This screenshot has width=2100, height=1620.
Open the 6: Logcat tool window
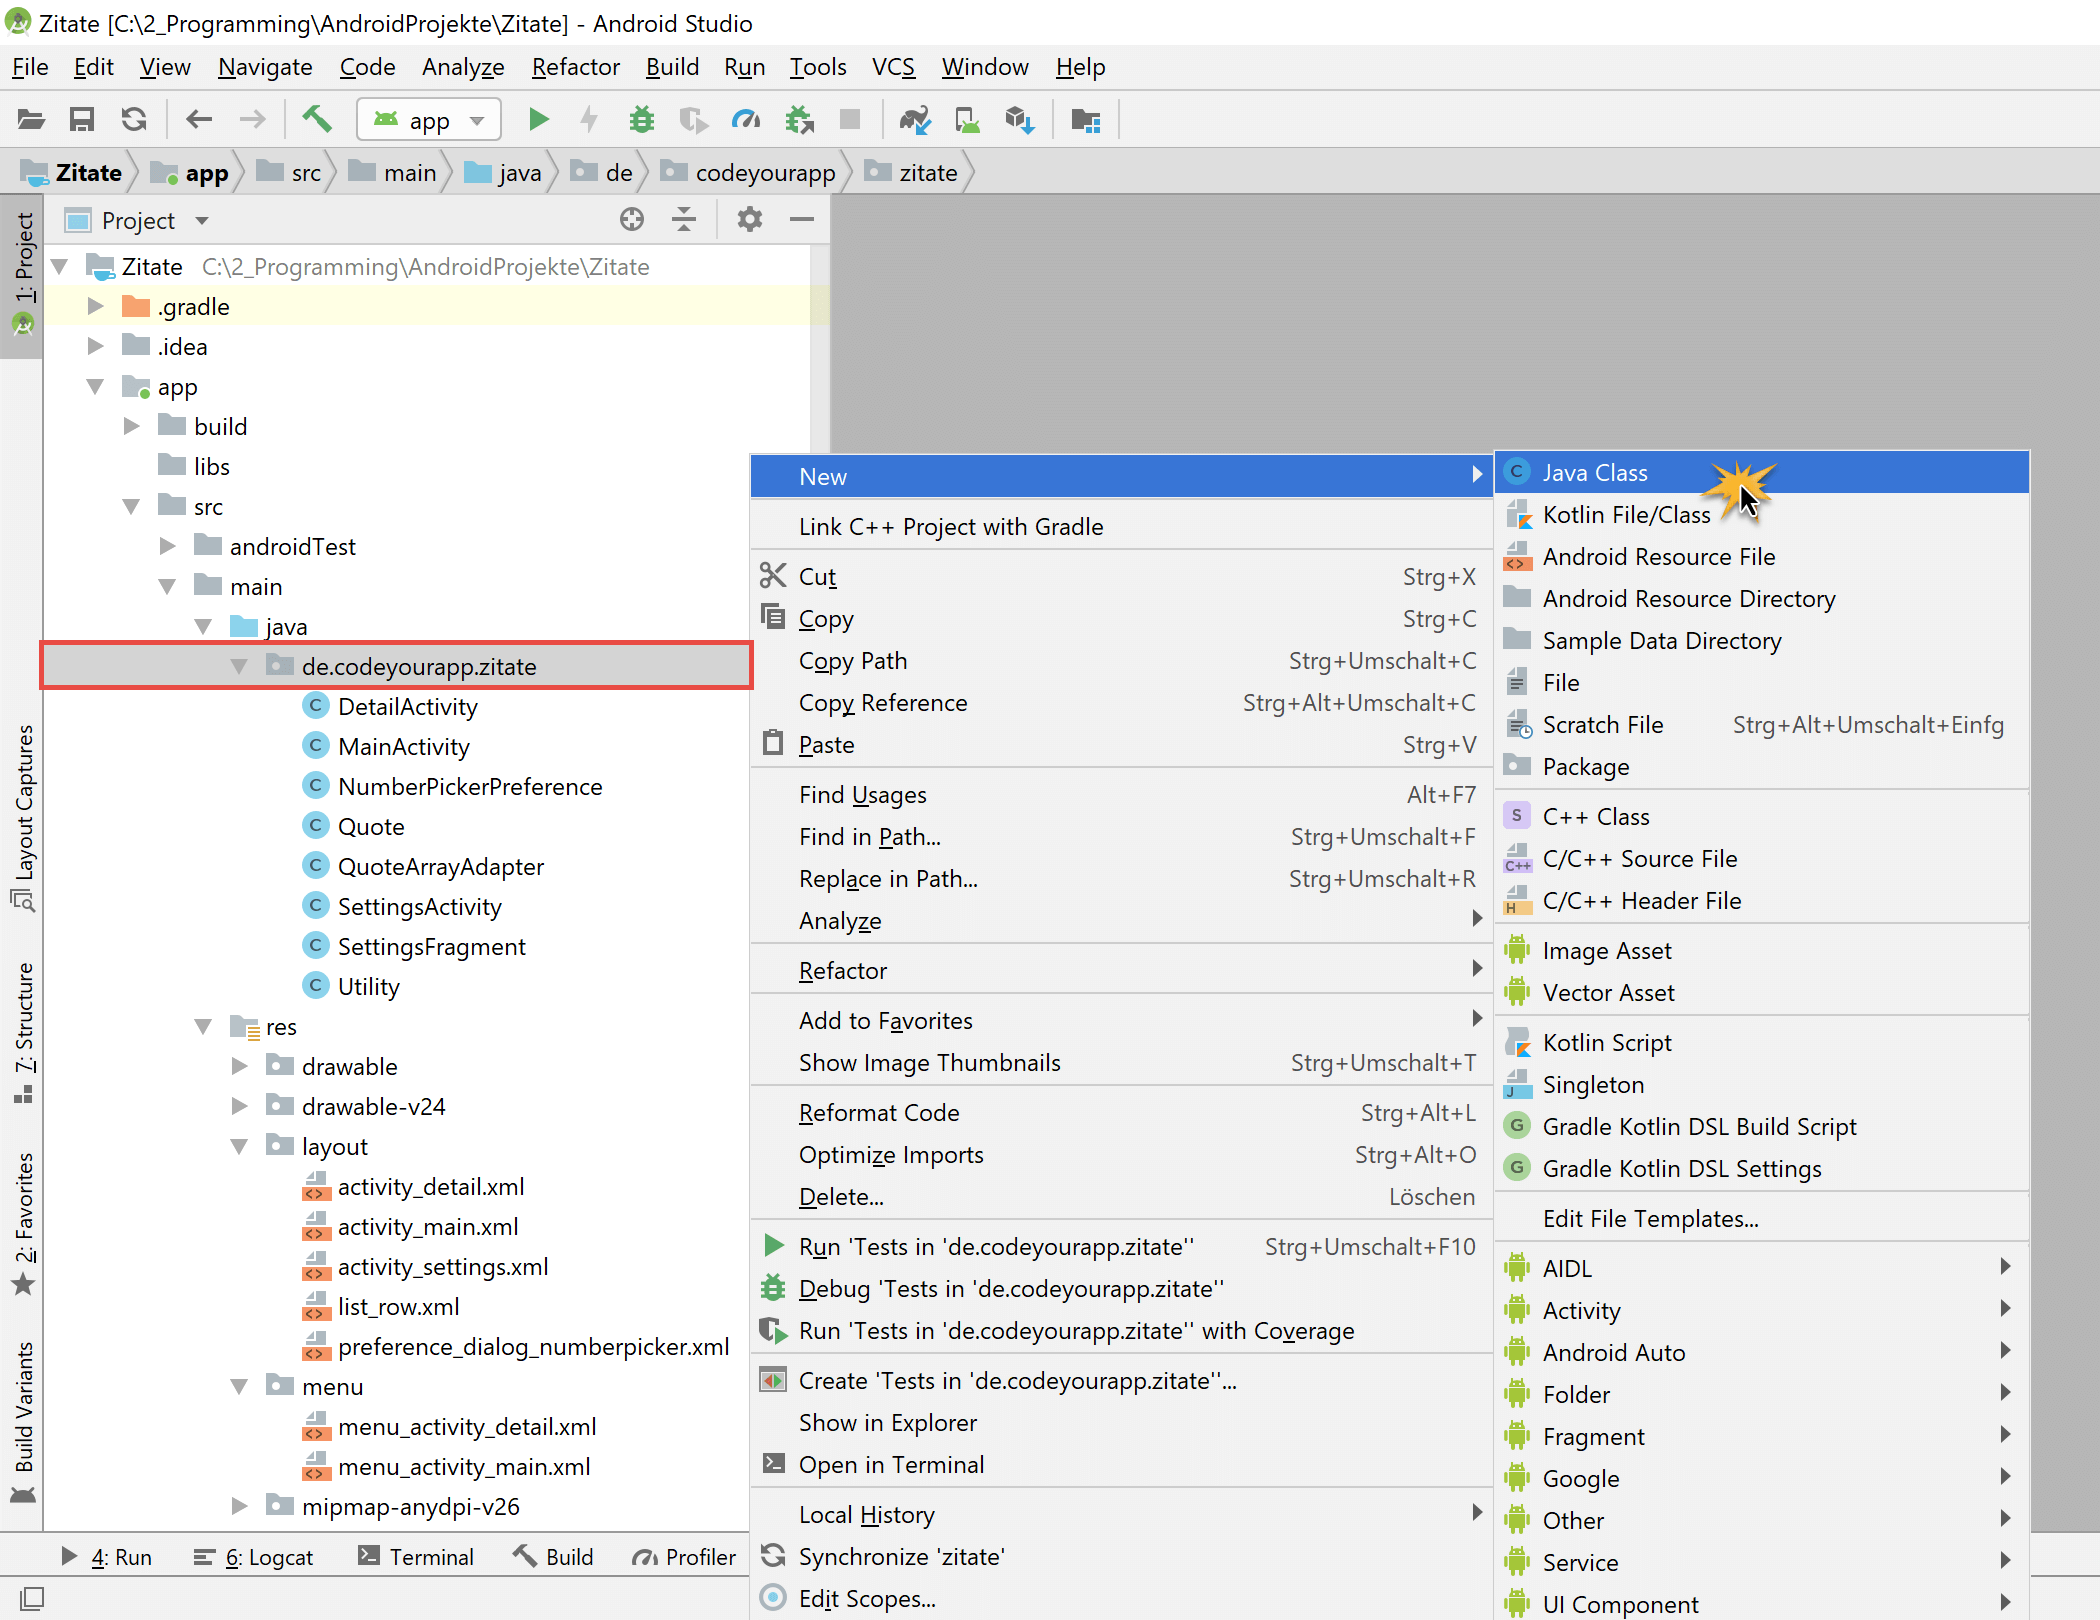254,1557
